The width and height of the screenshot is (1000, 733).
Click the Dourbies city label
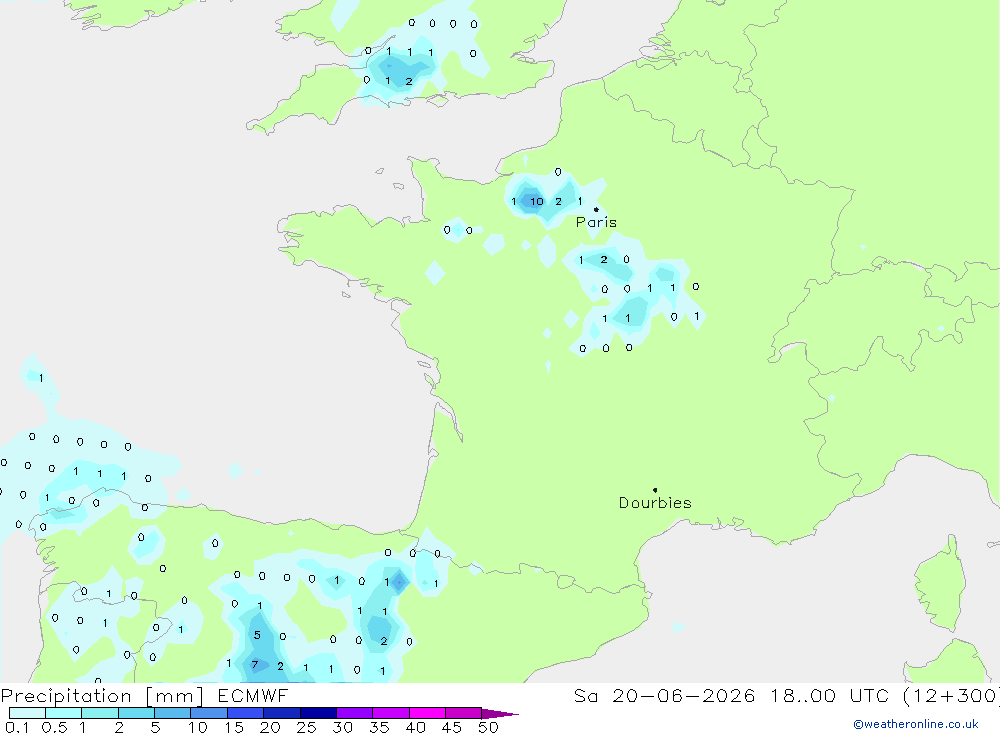pyautogui.click(x=655, y=503)
